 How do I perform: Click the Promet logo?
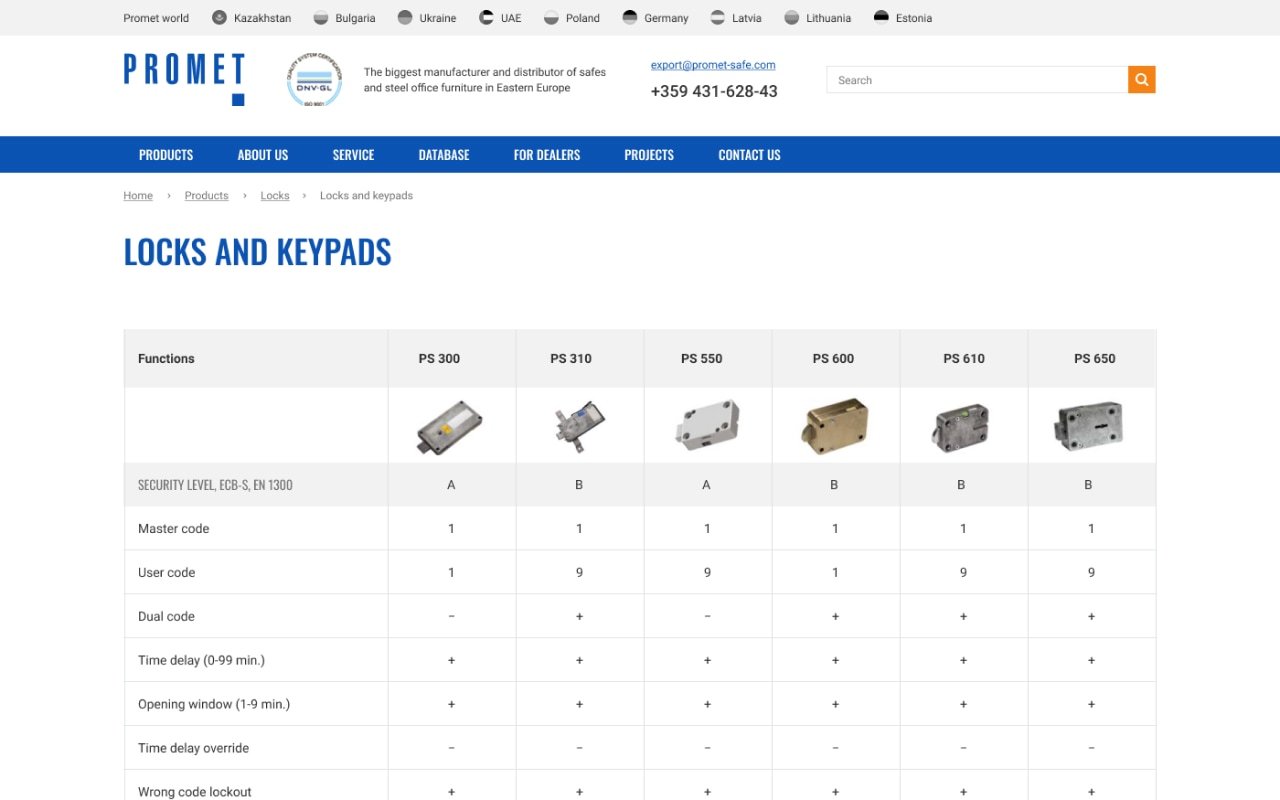pos(184,80)
